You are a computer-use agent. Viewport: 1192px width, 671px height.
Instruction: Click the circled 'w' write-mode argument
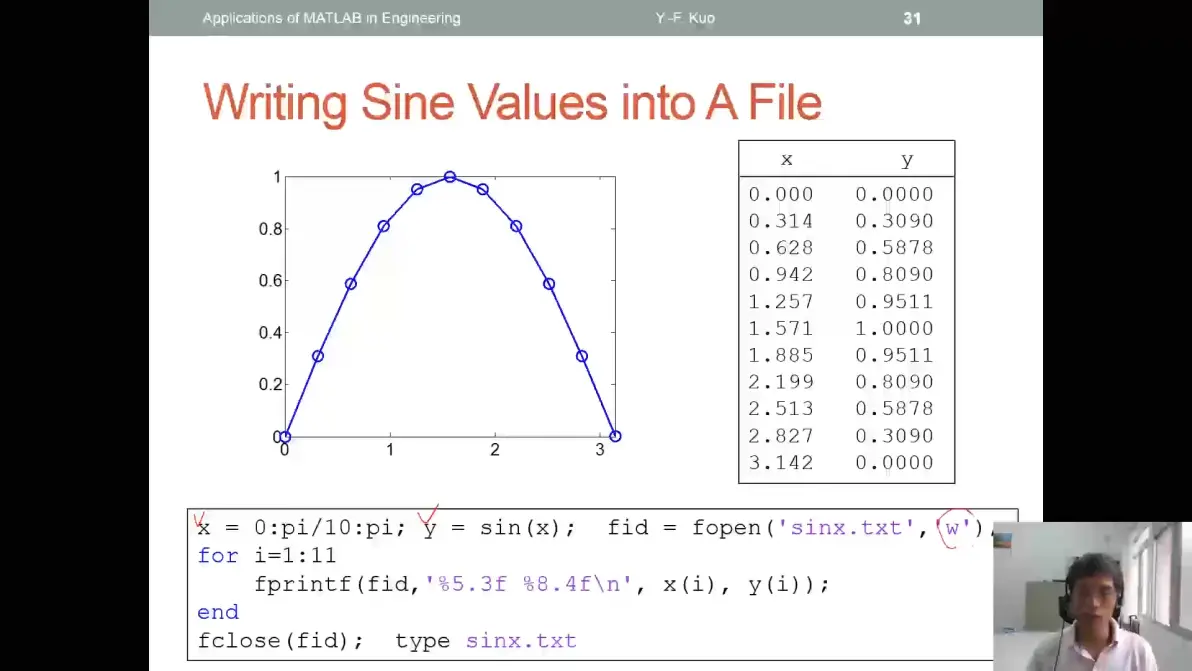[x=955, y=528]
